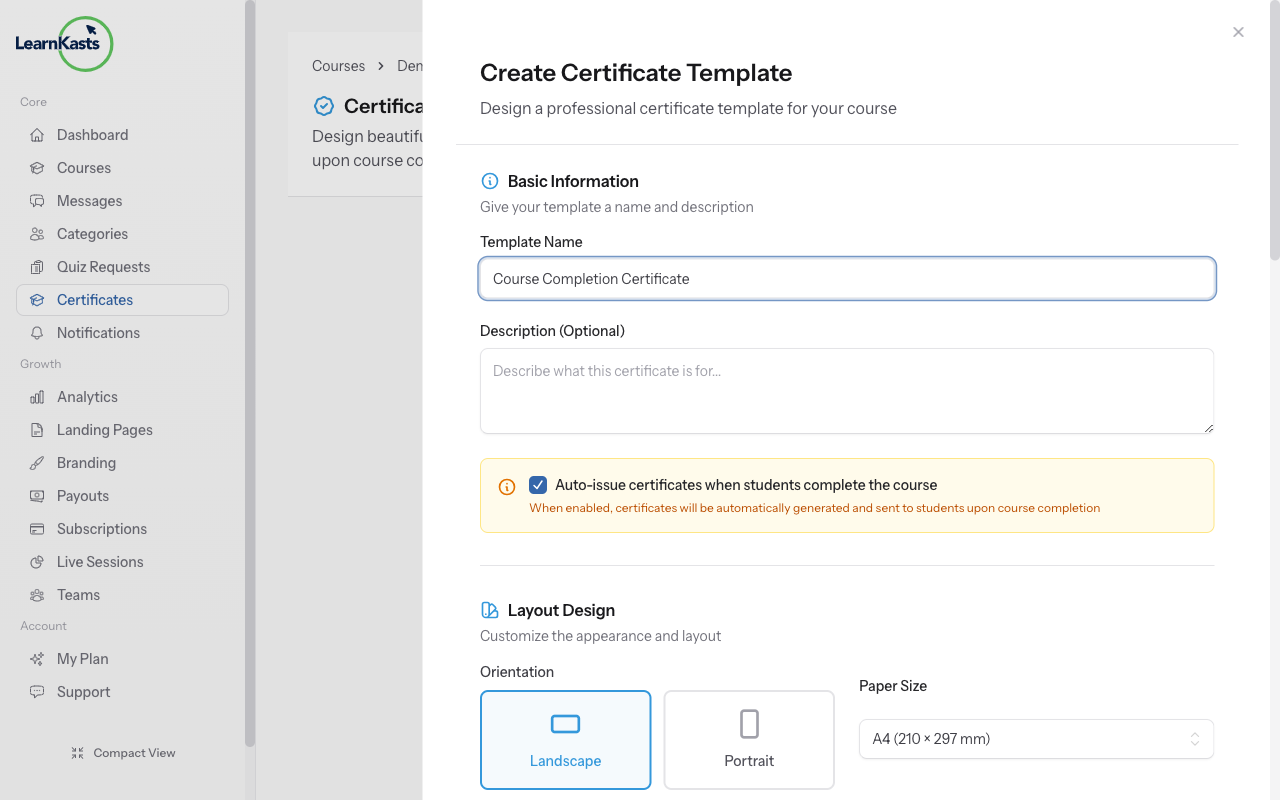Click the Support chat icon

tap(37, 692)
